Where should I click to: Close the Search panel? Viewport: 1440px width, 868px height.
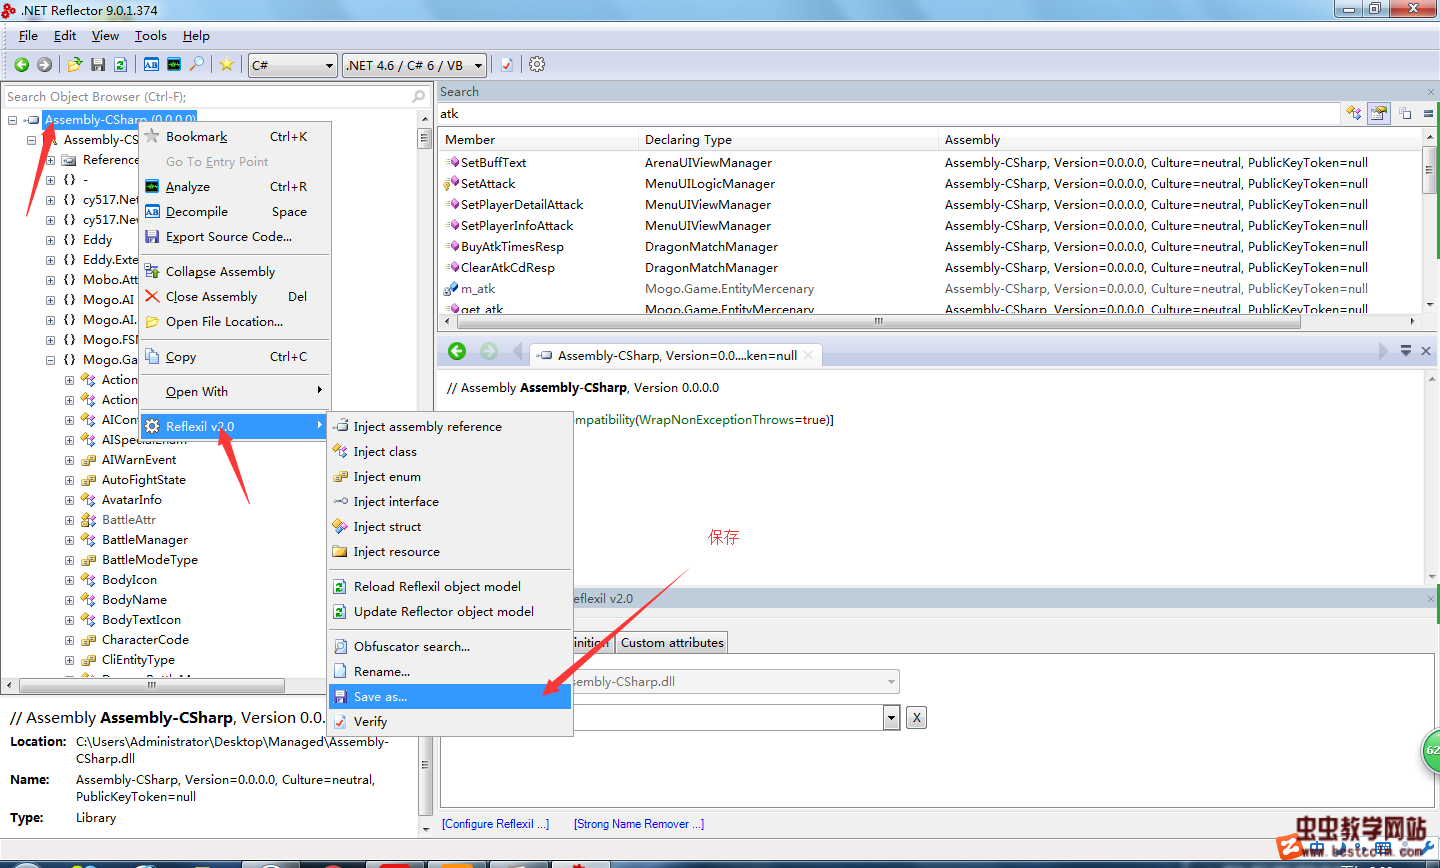tap(1431, 92)
